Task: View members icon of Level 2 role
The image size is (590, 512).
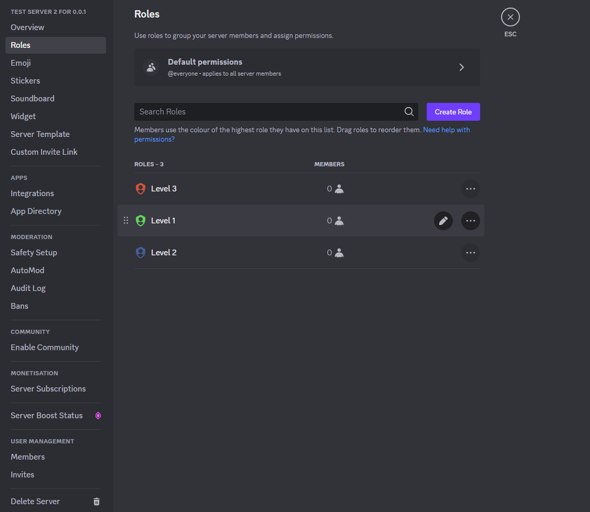Action: [x=339, y=252]
